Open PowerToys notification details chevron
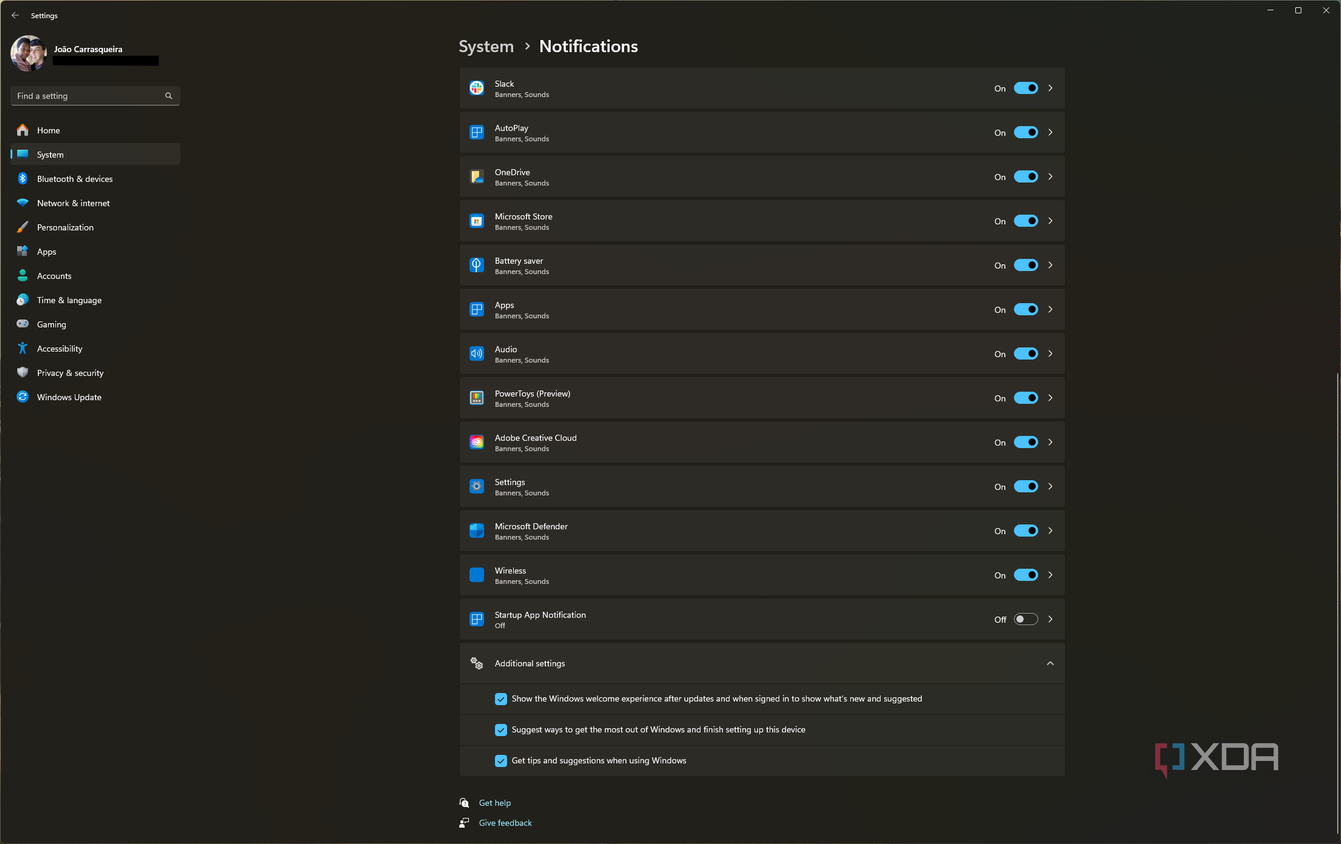This screenshot has width=1341, height=844. click(x=1050, y=398)
